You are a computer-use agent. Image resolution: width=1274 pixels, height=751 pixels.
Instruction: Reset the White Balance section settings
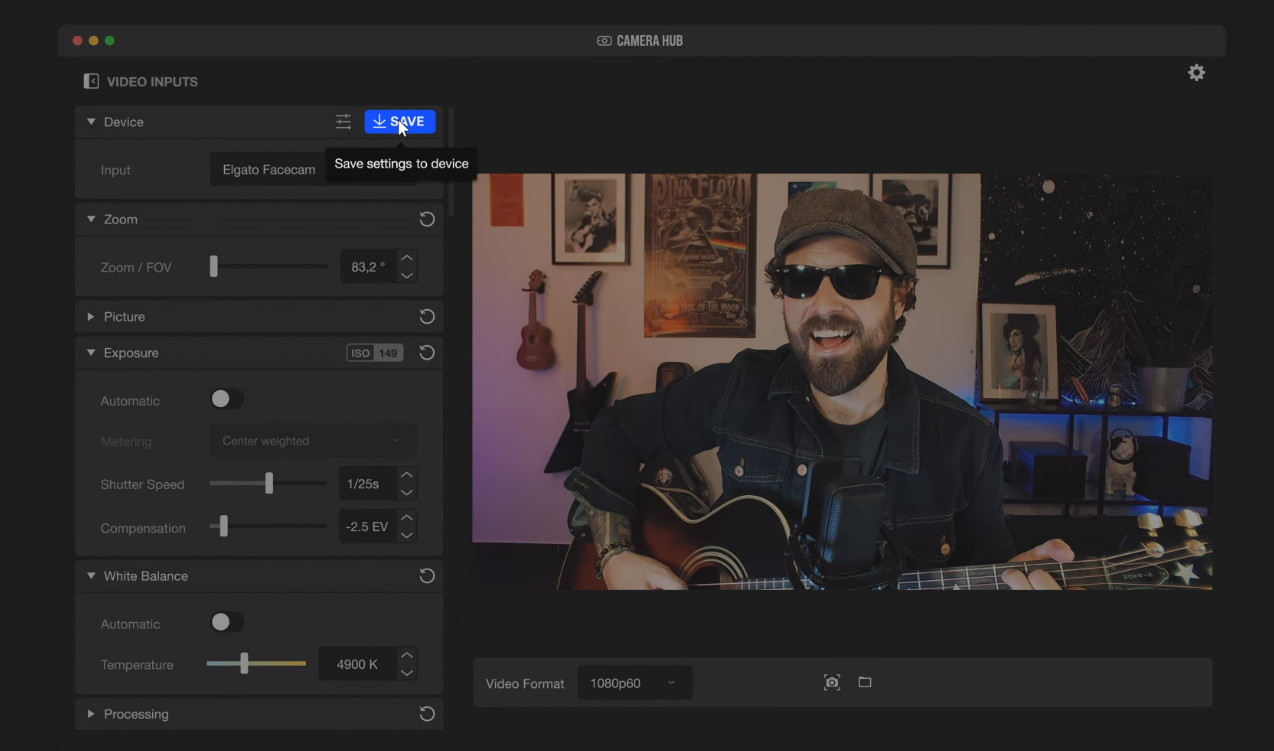(x=427, y=576)
